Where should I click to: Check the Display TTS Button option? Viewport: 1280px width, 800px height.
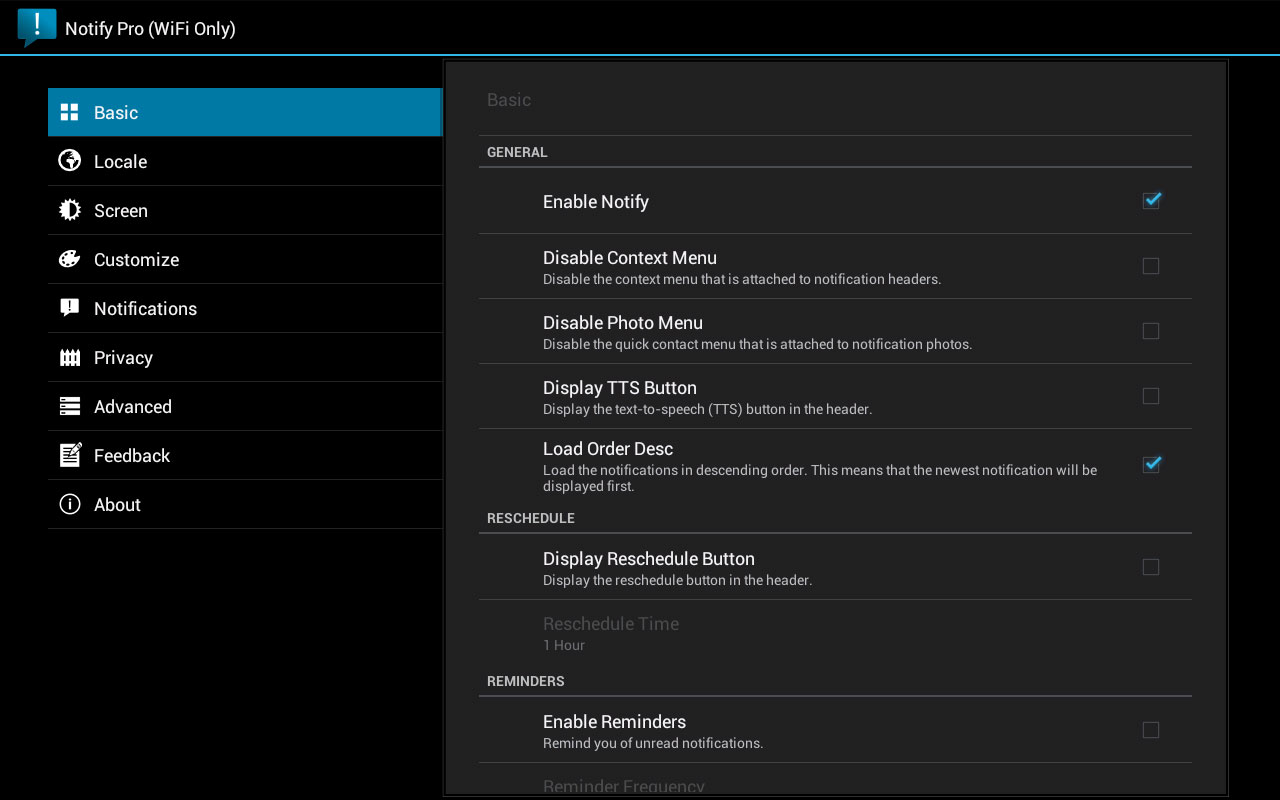coord(1151,396)
